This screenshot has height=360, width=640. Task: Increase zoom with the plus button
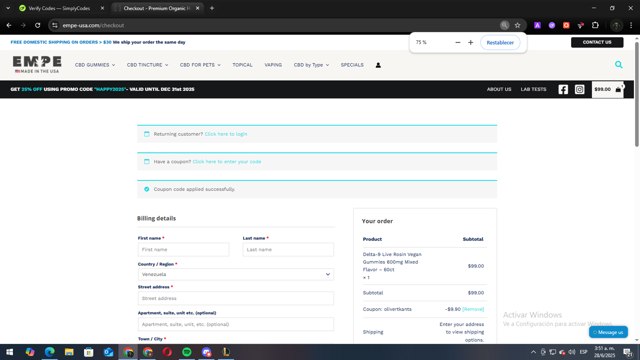coord(471,42)
